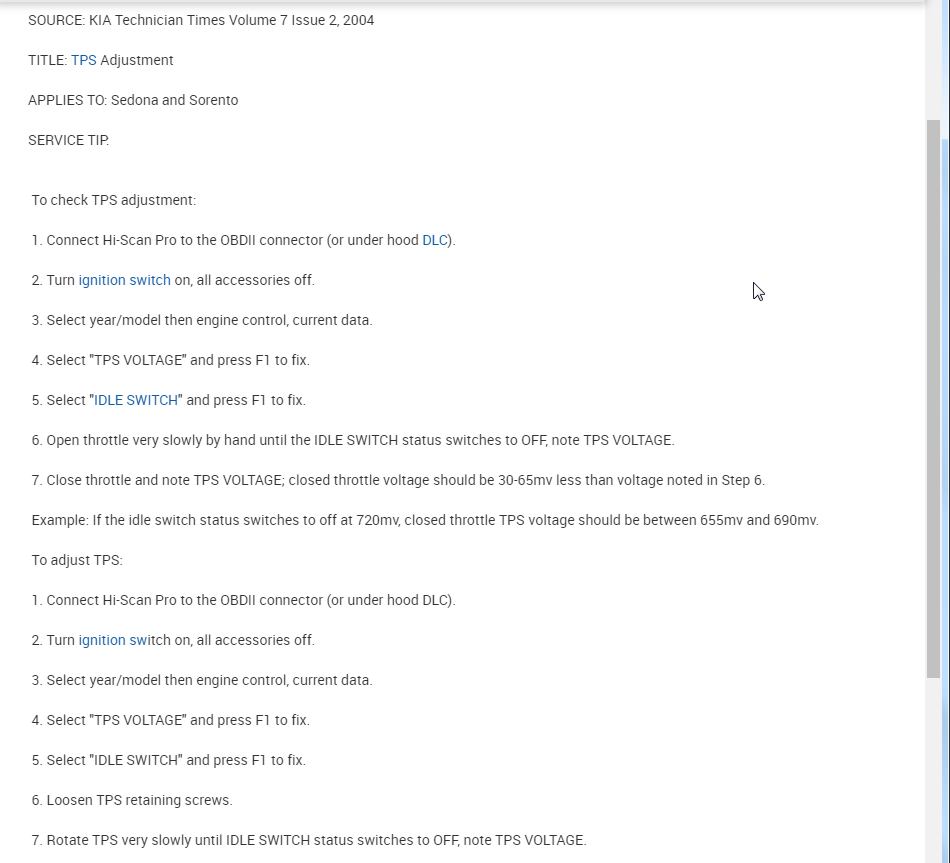The height and width of the screenshot is (863, 950).
Task: Click the 'To adjust TPS:' heading
Action: (x=77, y=560)
